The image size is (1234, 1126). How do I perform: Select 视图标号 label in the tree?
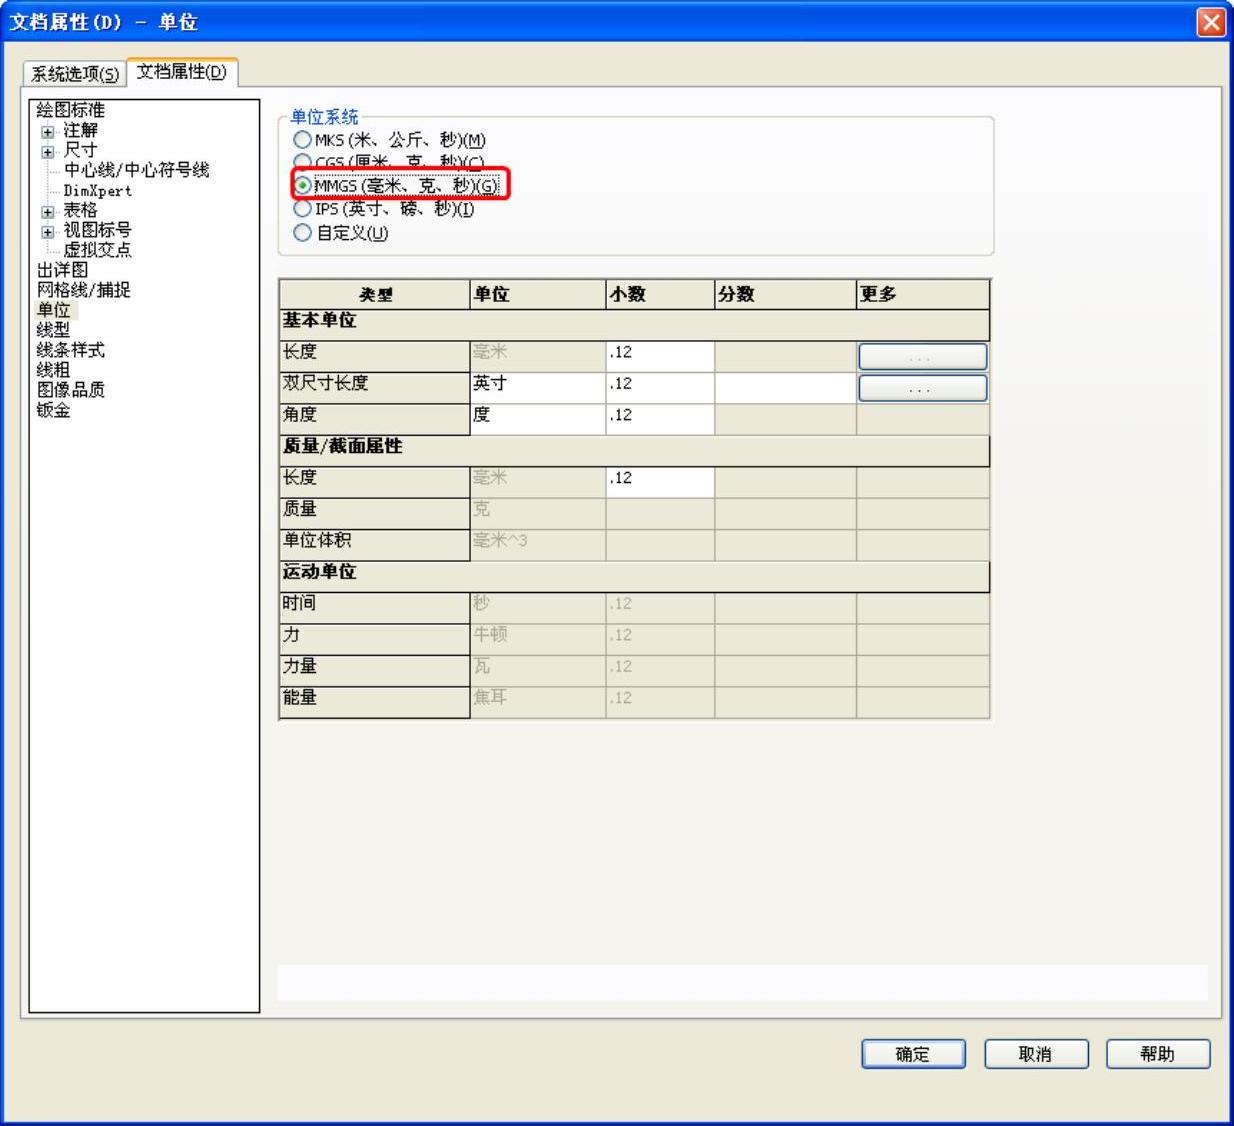[x=97, y=230]
